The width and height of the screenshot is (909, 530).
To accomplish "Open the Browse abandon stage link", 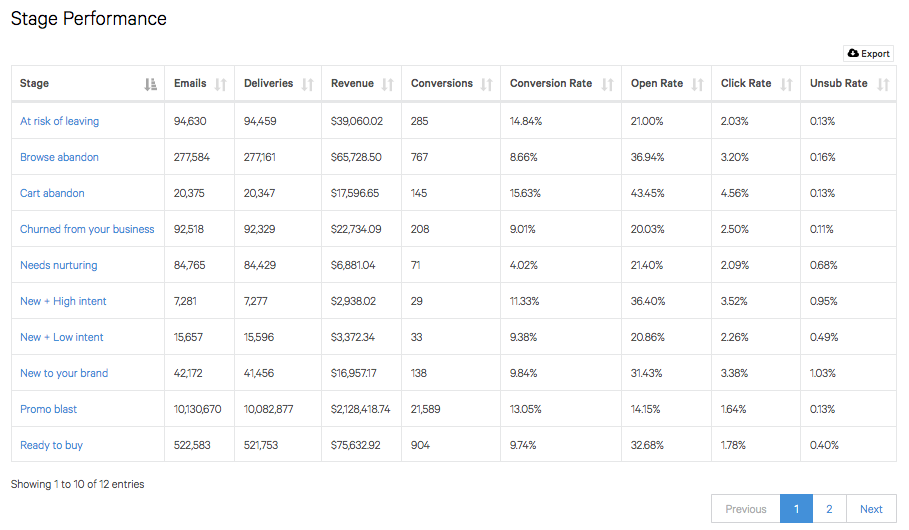I will tap(59, 157).
